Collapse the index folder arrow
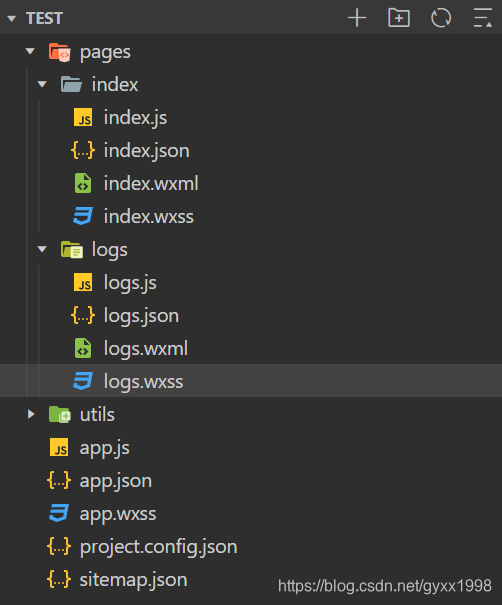Image resolution: width=502 pixels, height=605 pixels. 42,84
